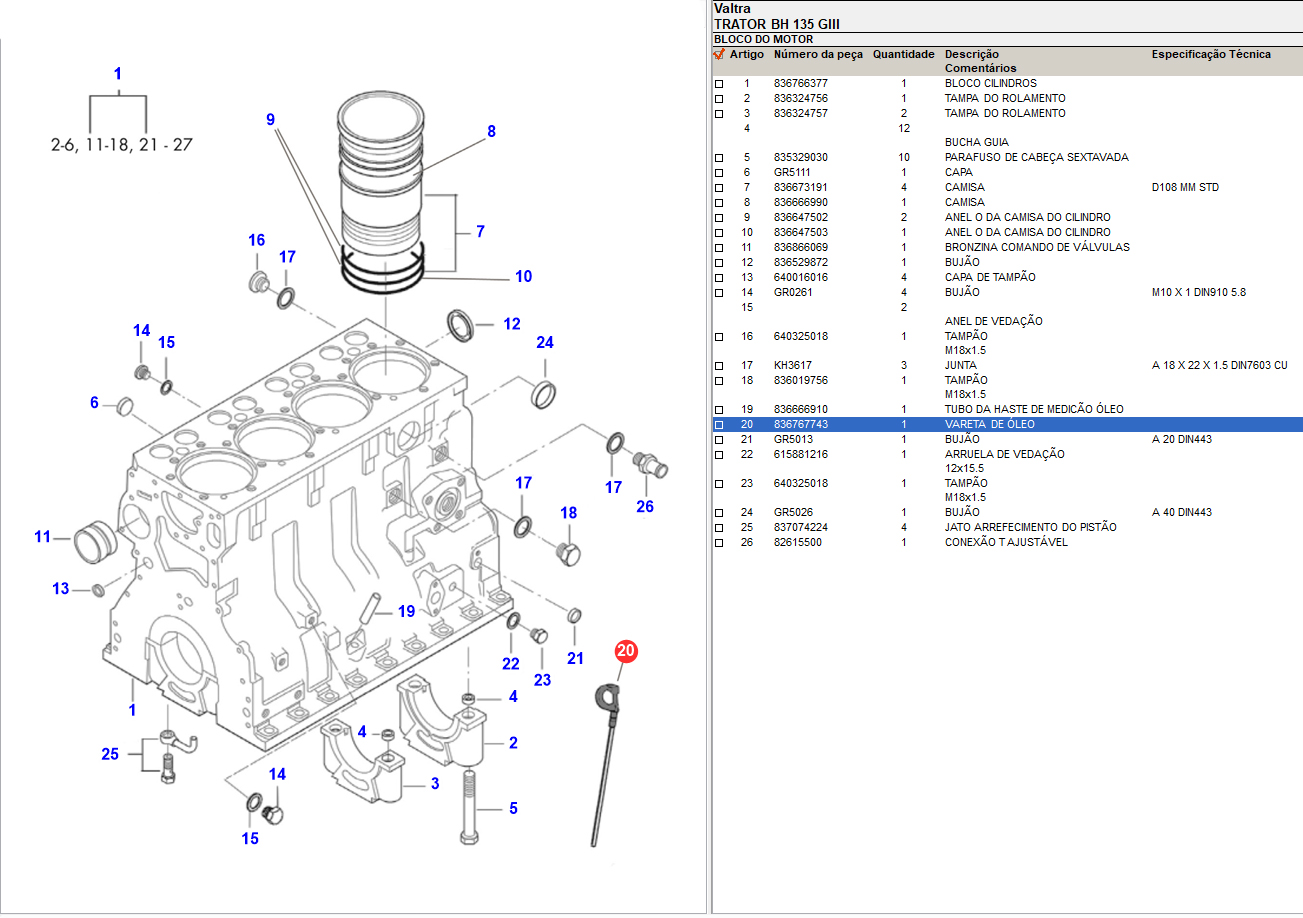Viewport: 1303px width, 918px height.
Task: Select callout 25 for piston cooling jet
Action: pyautogui.click(x=110, y=754)
